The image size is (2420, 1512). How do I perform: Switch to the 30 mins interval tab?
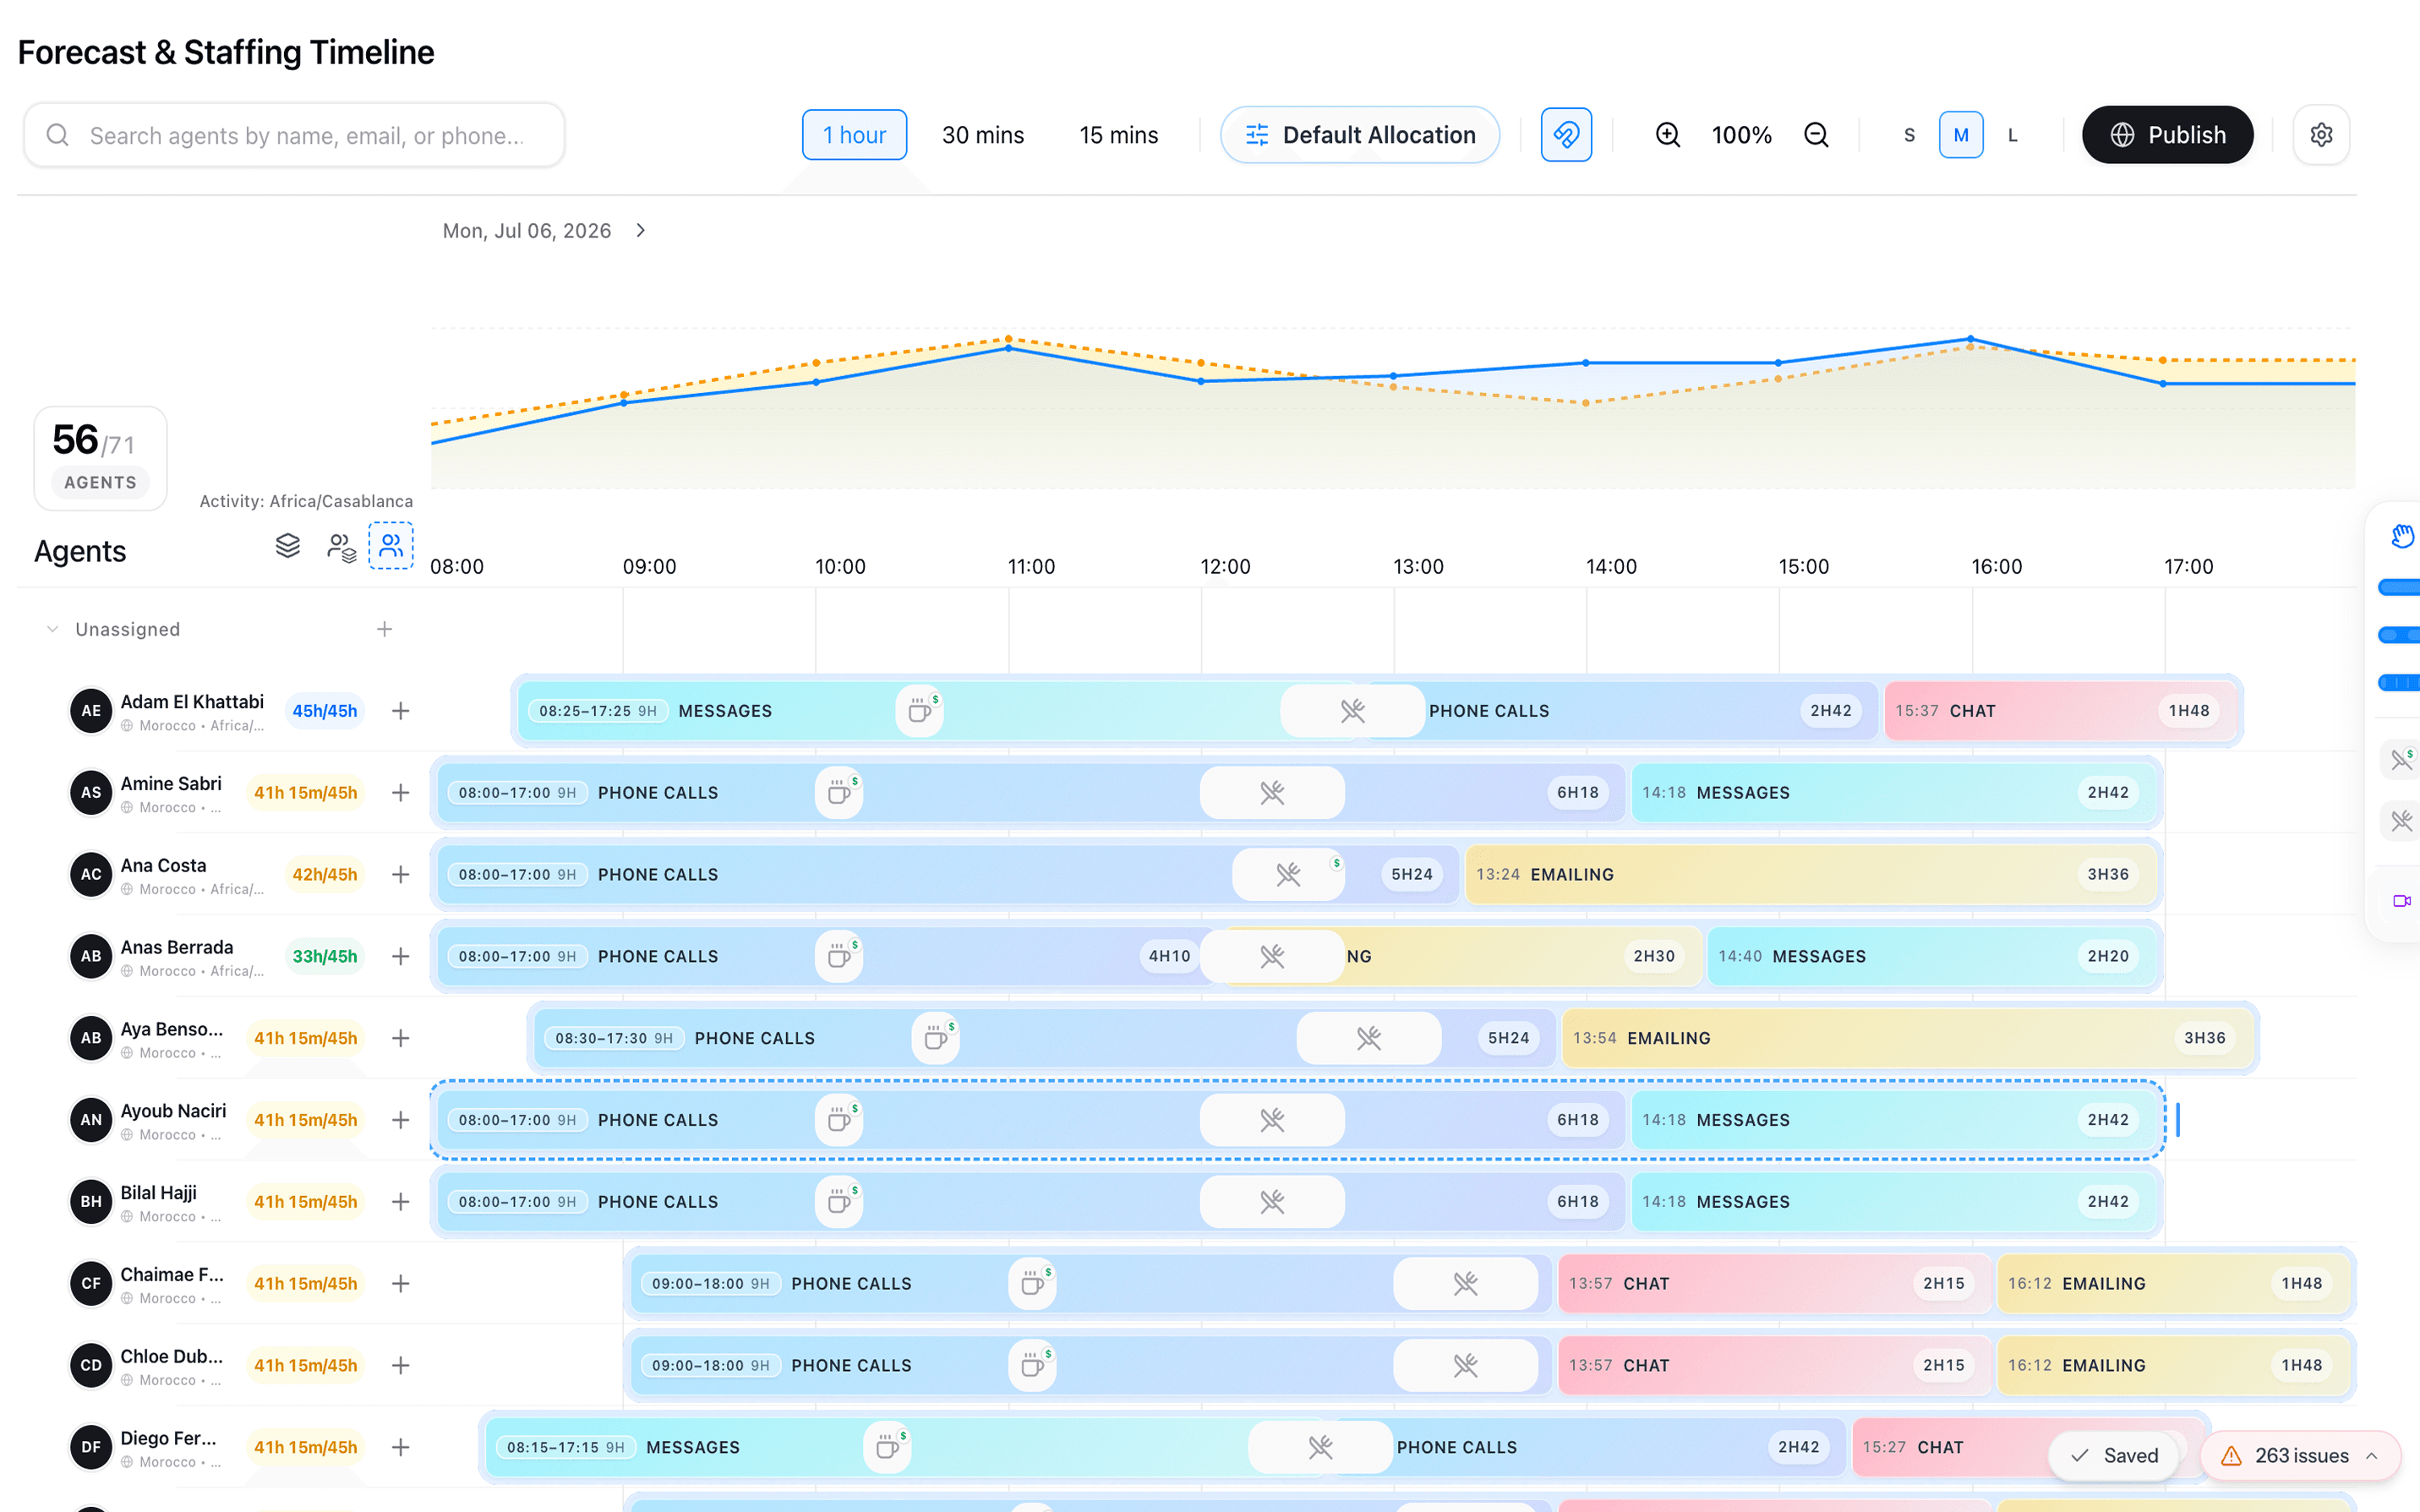click(x=983, y=135)
